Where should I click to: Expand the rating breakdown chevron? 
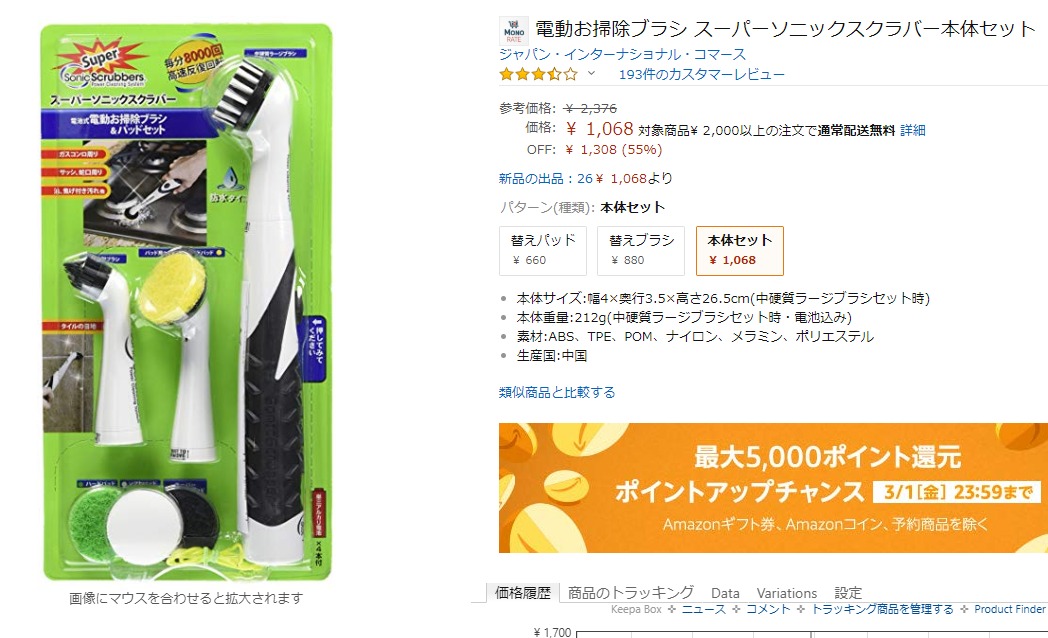click(x=591, y=73)
